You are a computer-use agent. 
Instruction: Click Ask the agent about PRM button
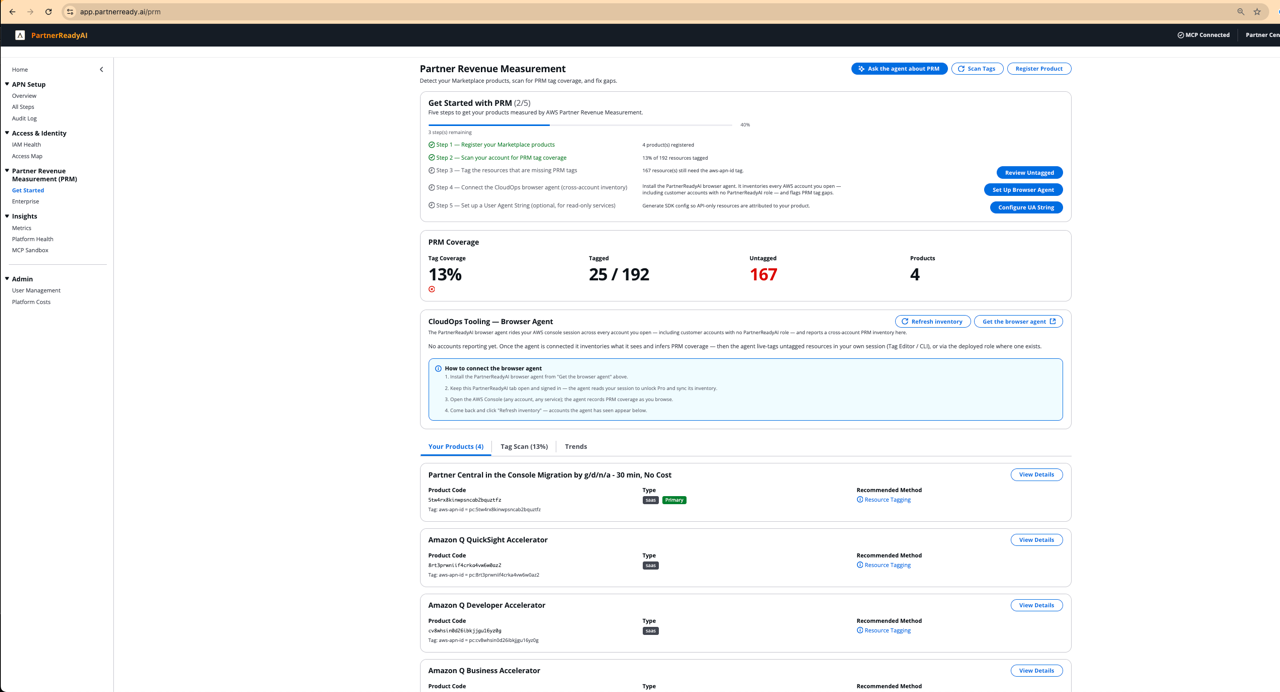(899, 69)
